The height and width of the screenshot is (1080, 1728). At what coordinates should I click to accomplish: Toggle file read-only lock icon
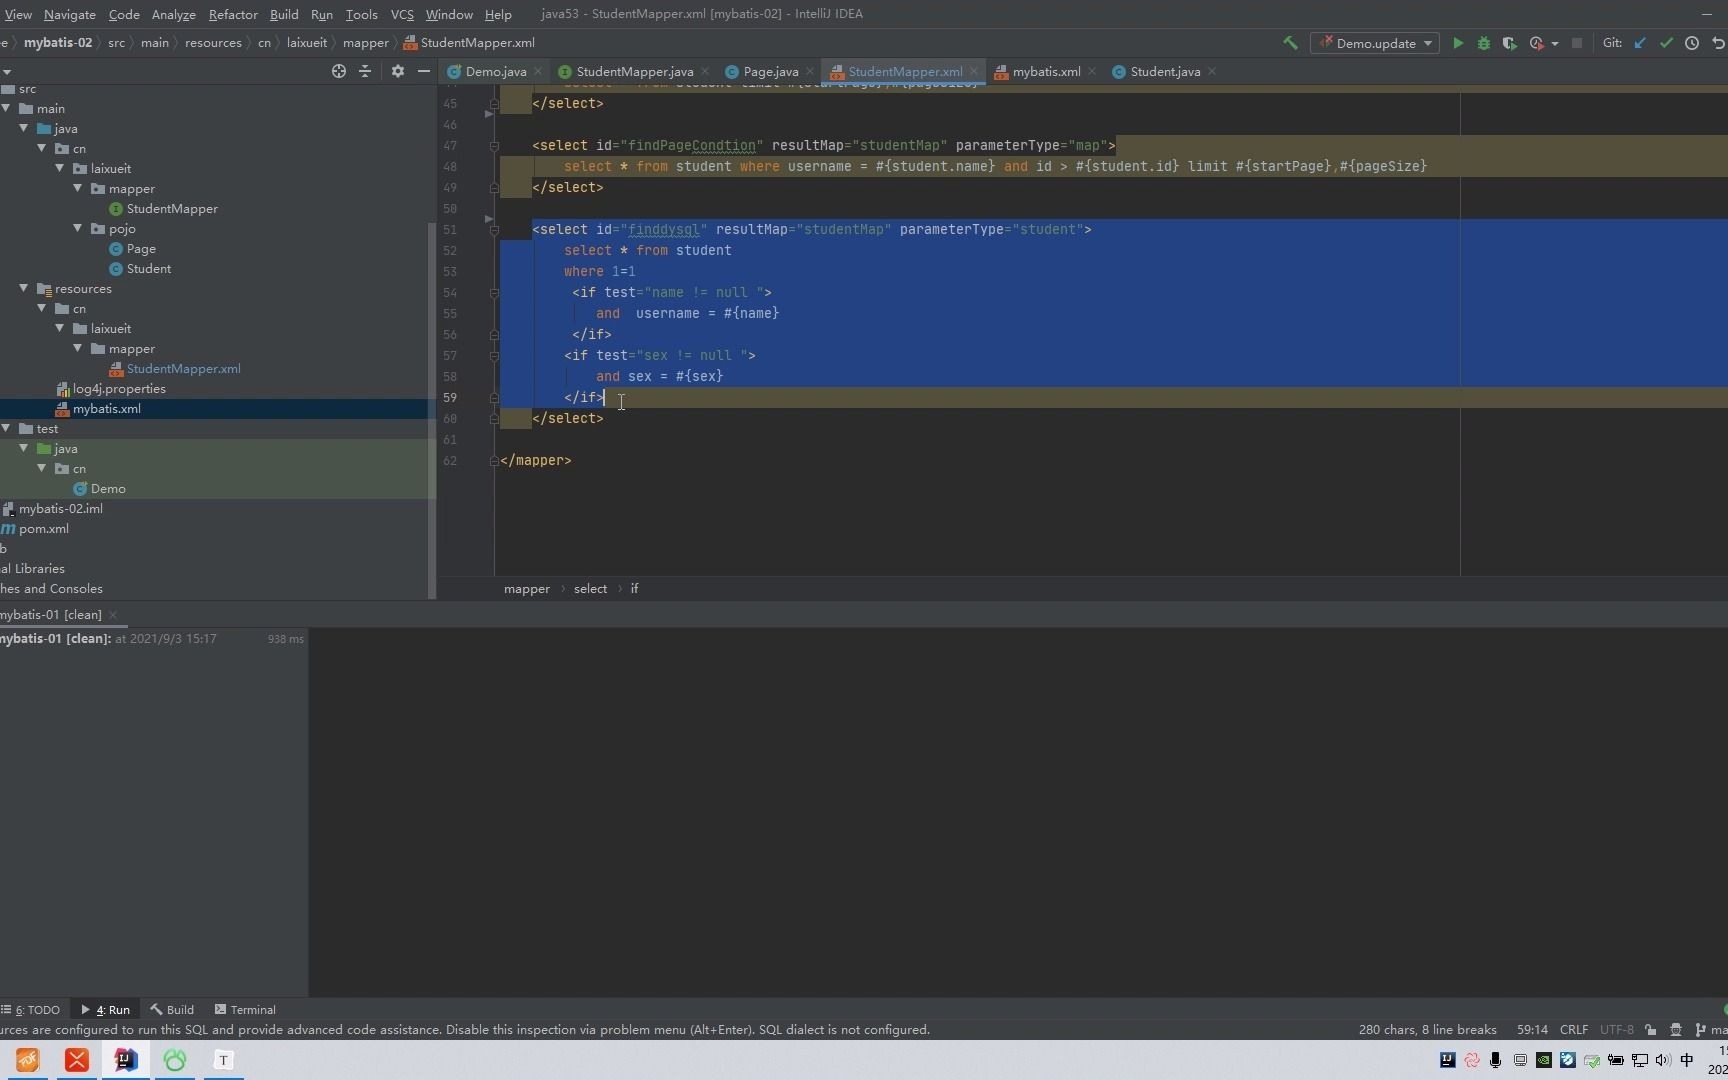click(x=1650, y=1029)
